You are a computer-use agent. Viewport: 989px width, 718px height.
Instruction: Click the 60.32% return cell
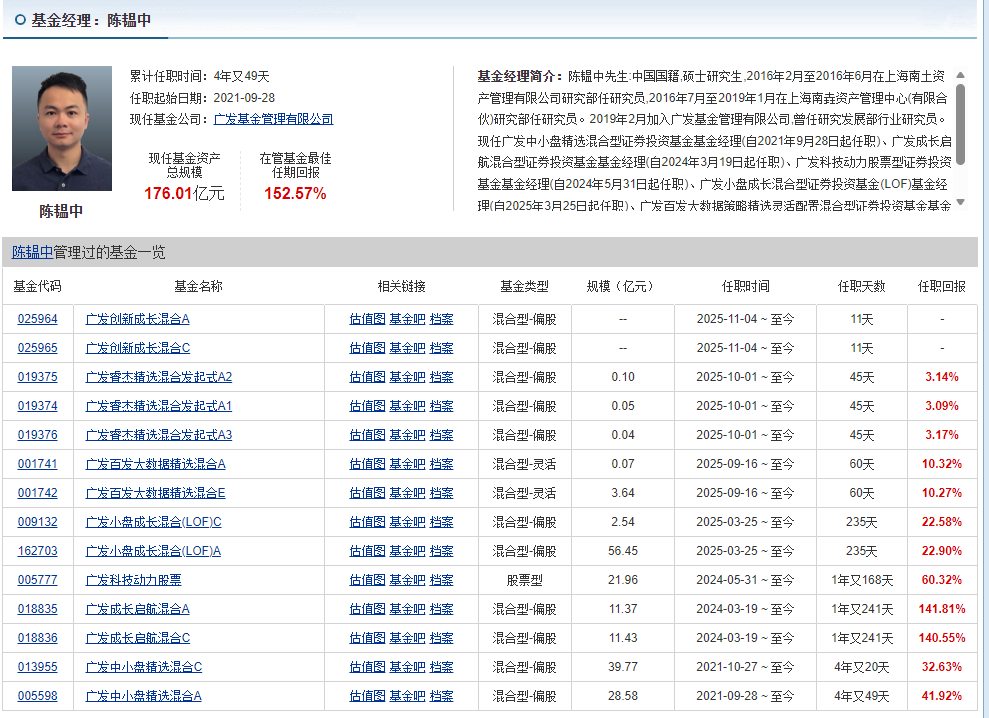[941, 580]
